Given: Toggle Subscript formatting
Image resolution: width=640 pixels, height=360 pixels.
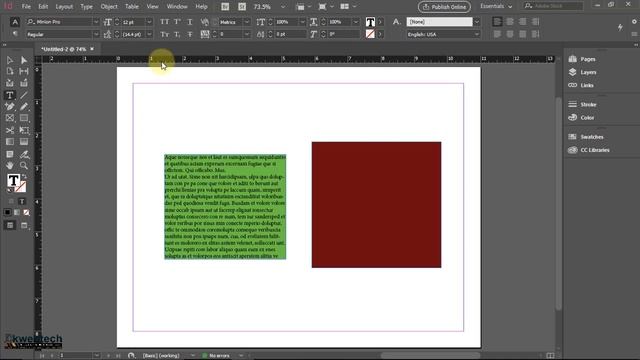Looking at the screenshot, I should (178, 34).
